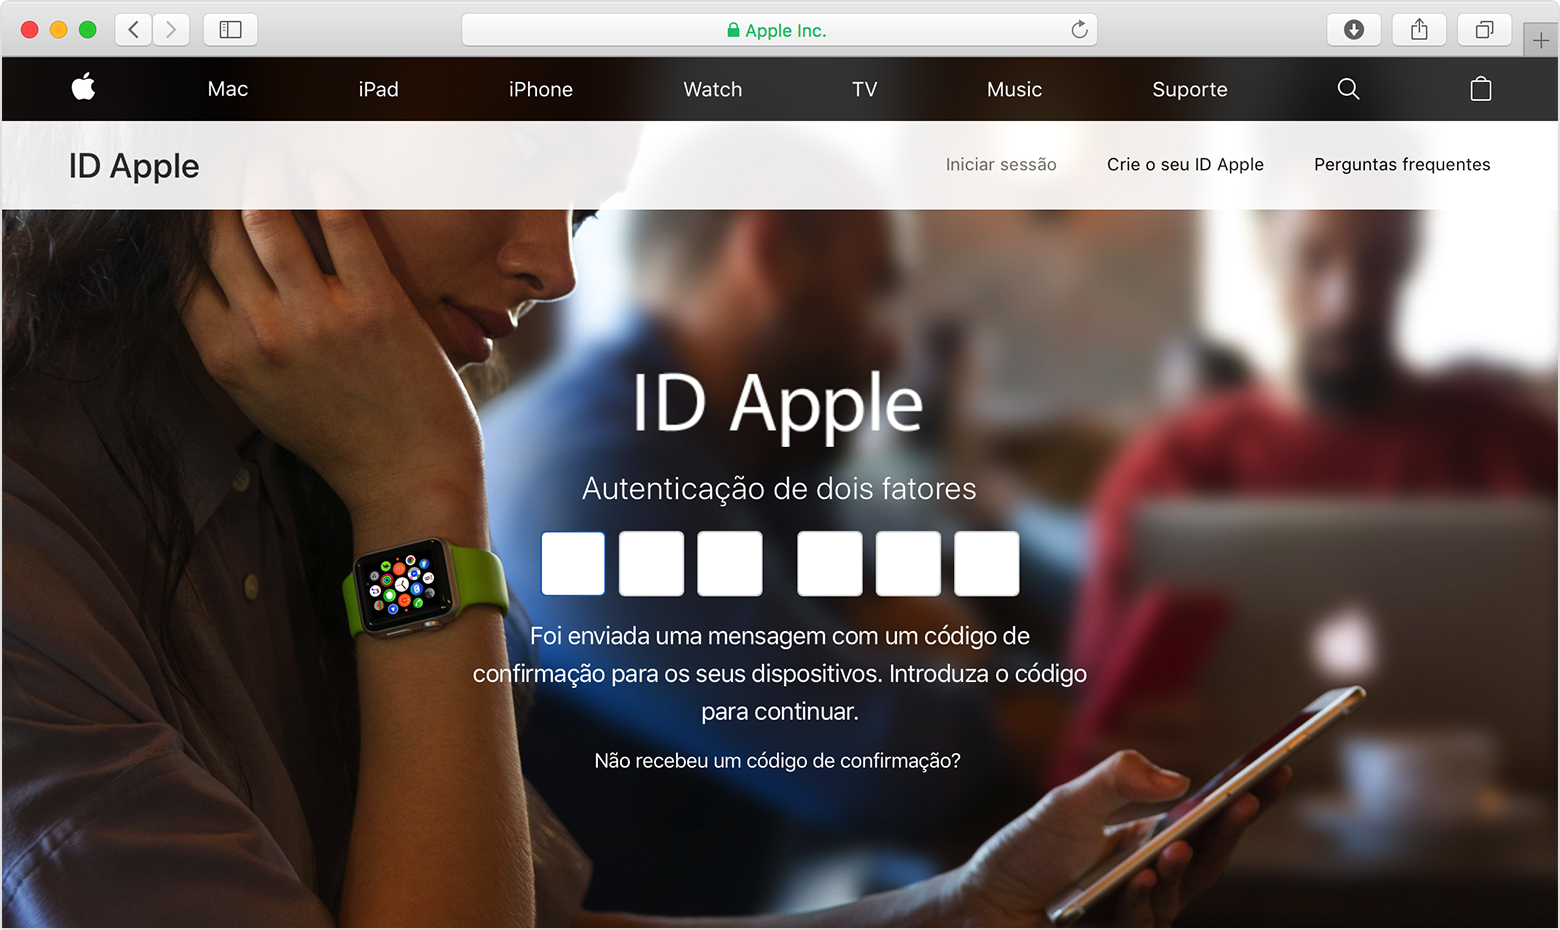
Task: Focus the fourth verification code box
Action: click(x=830, y=564)
